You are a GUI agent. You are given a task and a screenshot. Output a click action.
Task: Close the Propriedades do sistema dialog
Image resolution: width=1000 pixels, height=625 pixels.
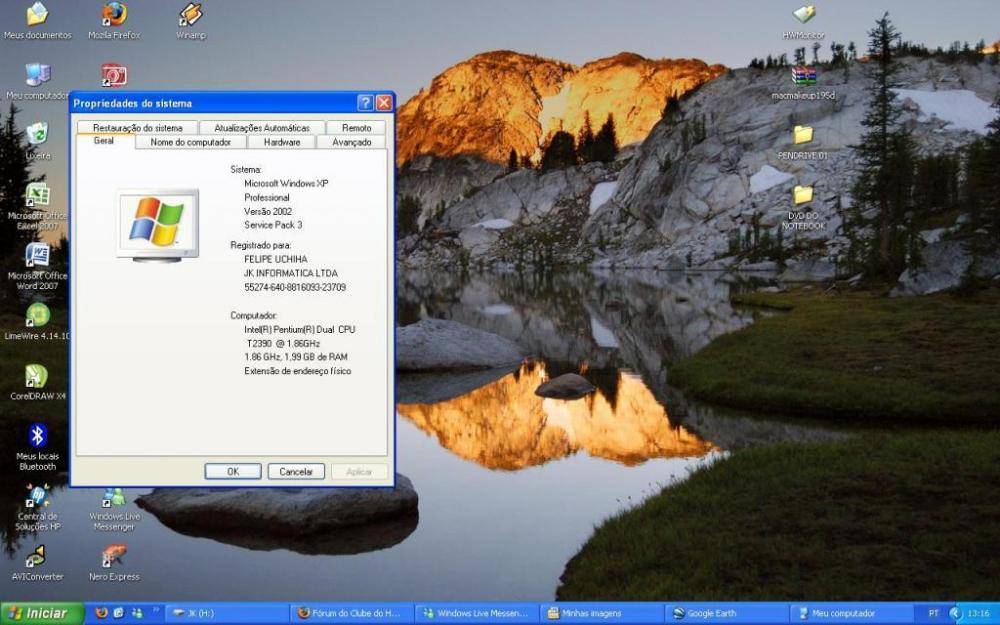tap(384, 103)
